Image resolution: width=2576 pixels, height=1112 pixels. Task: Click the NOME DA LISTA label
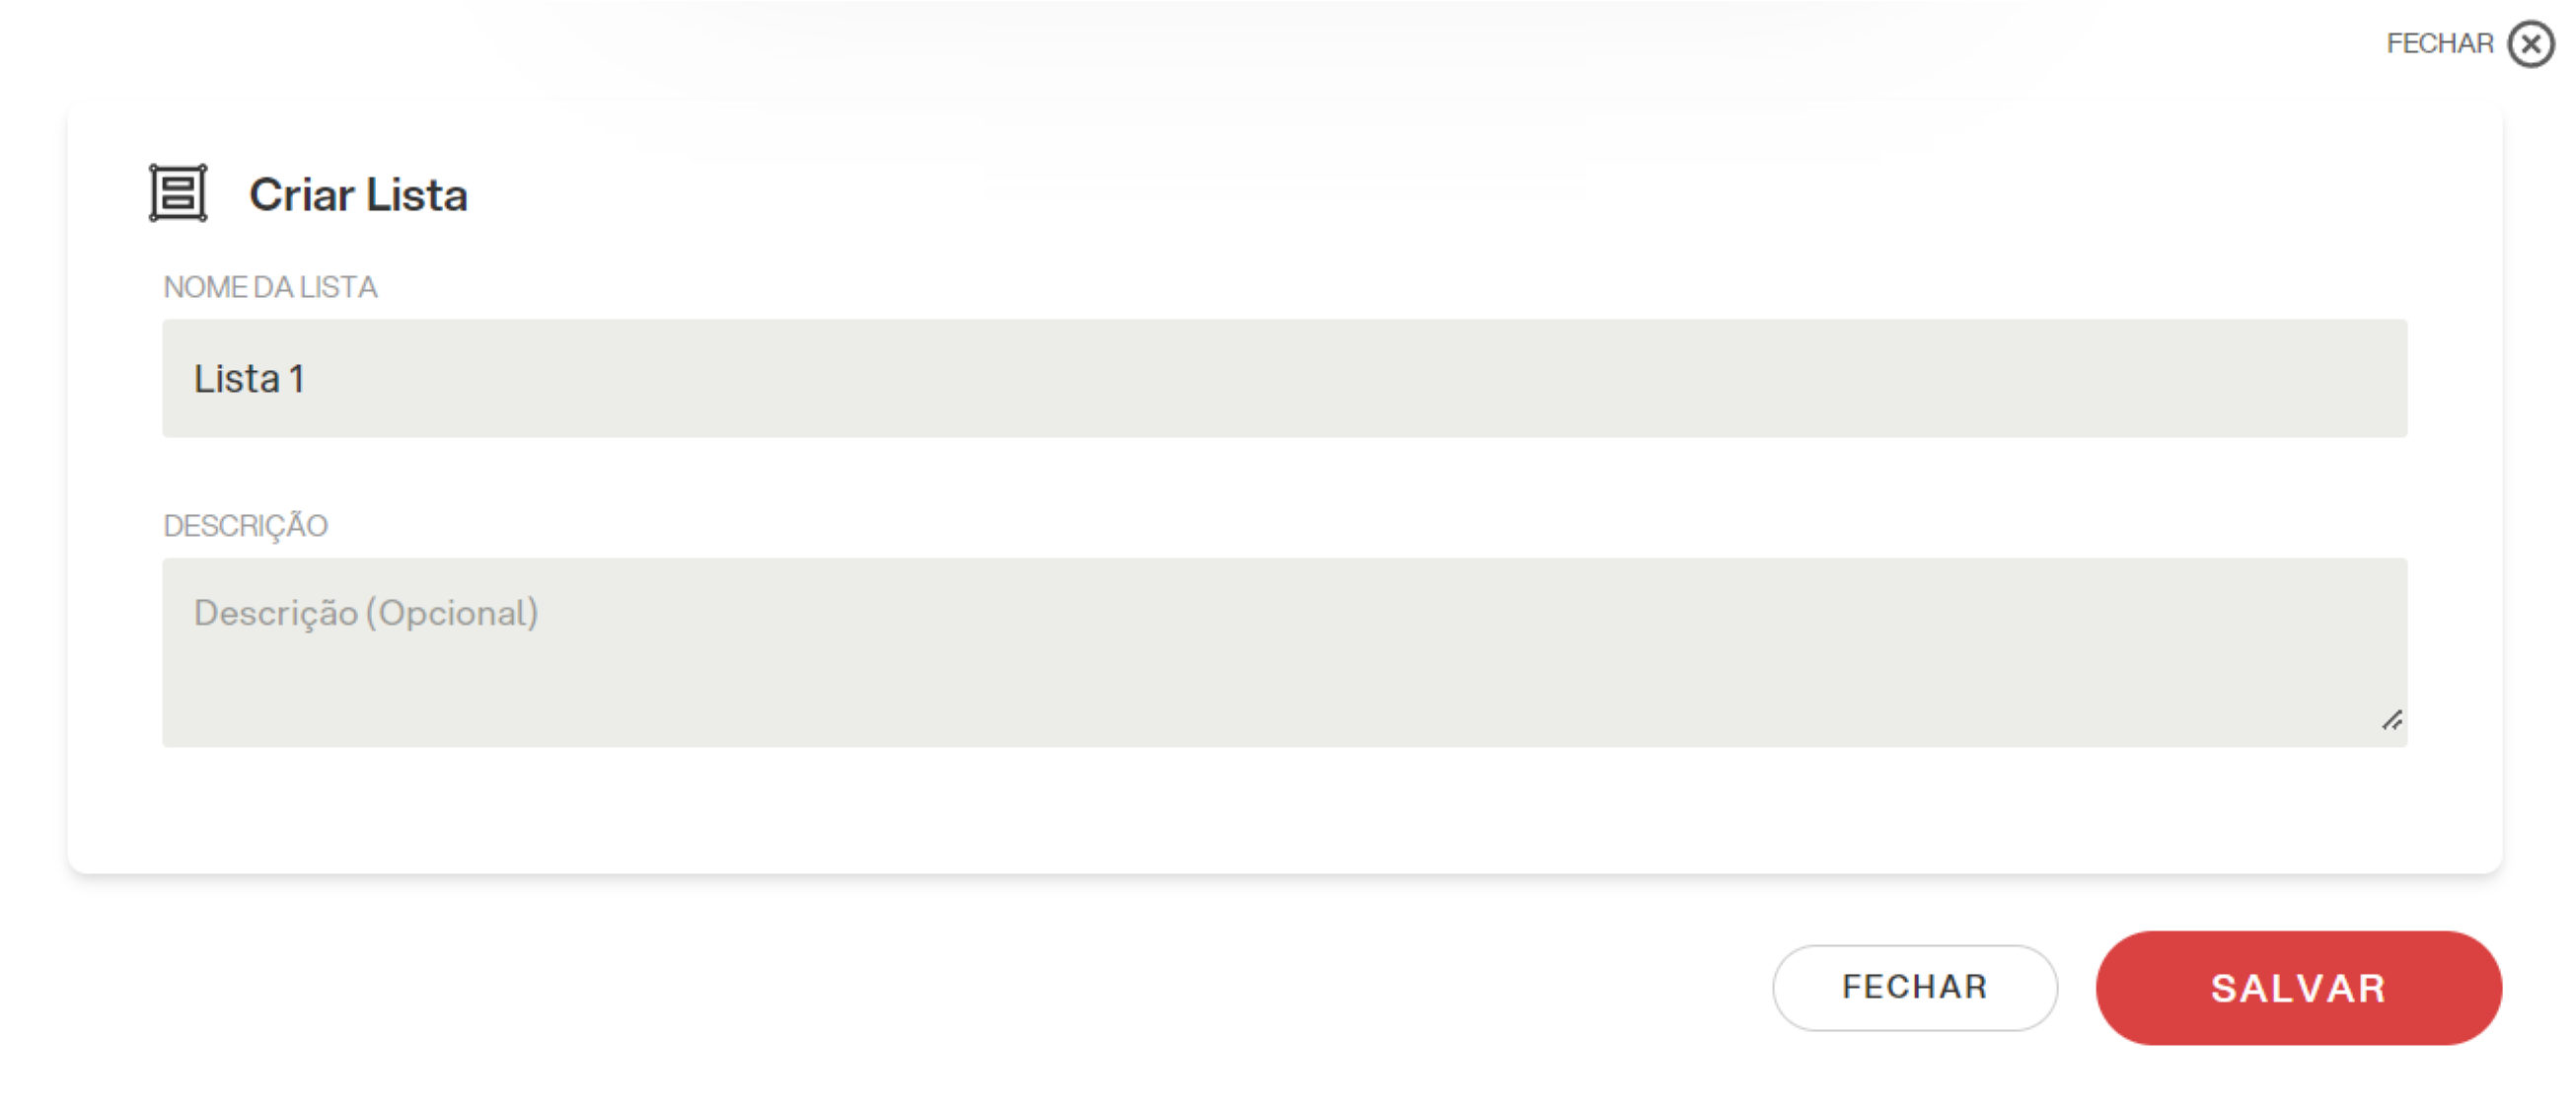coord(270,287)
